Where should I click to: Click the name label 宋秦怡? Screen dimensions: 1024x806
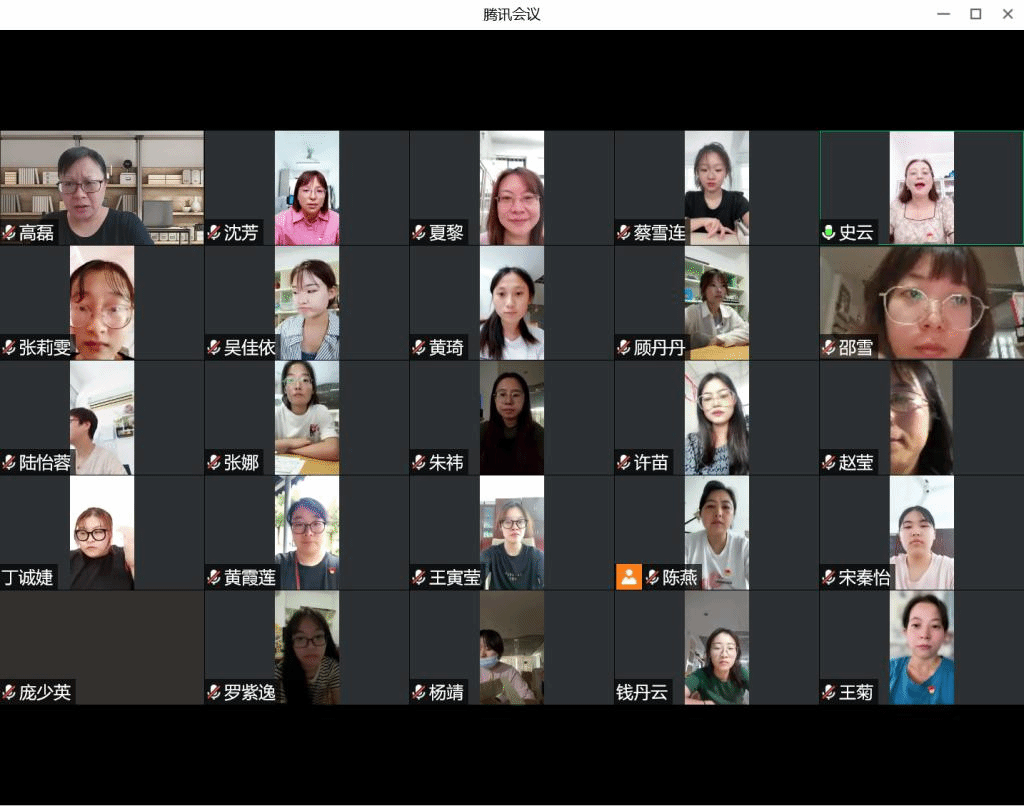[x=864, y=577]
